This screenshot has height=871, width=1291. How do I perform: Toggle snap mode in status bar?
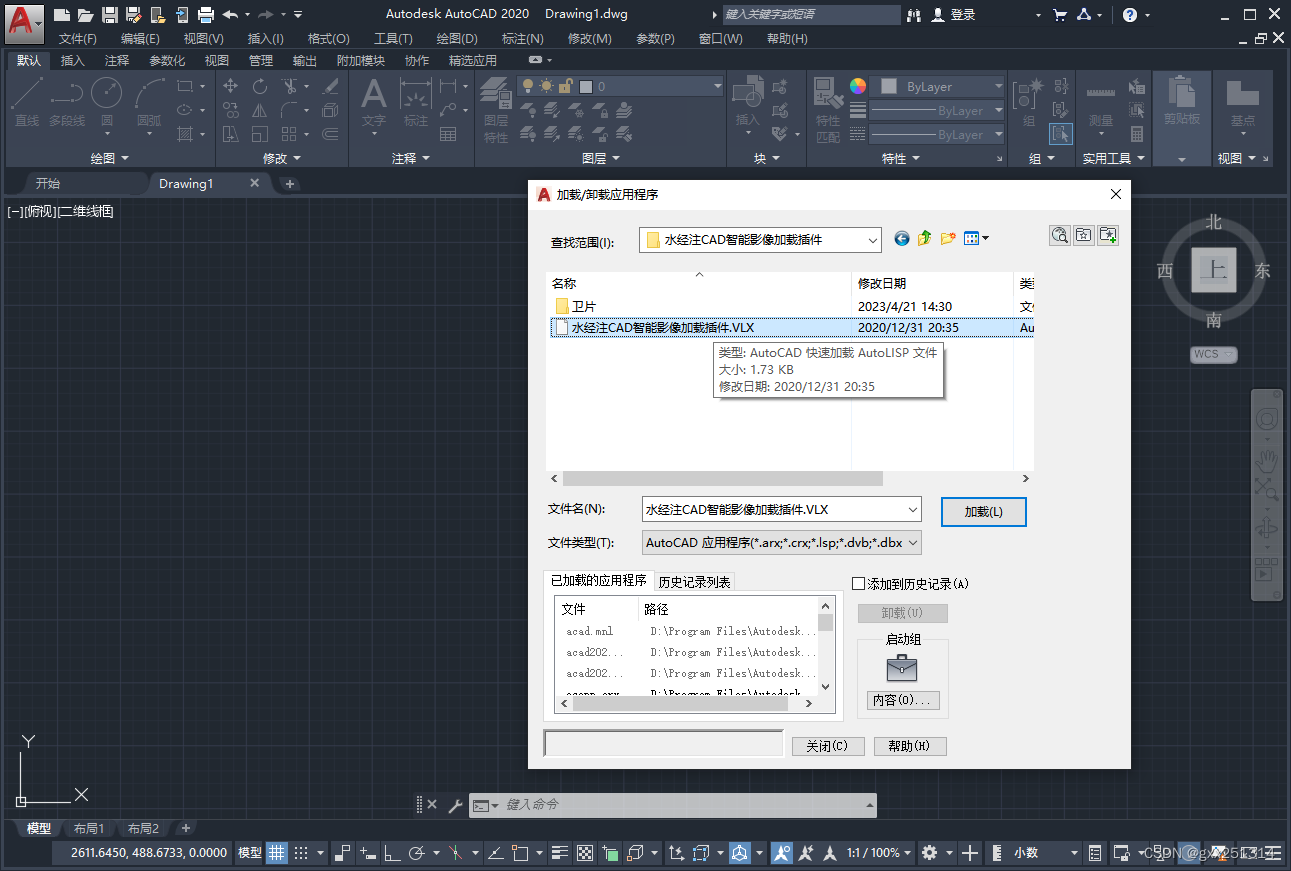[300, 853]
